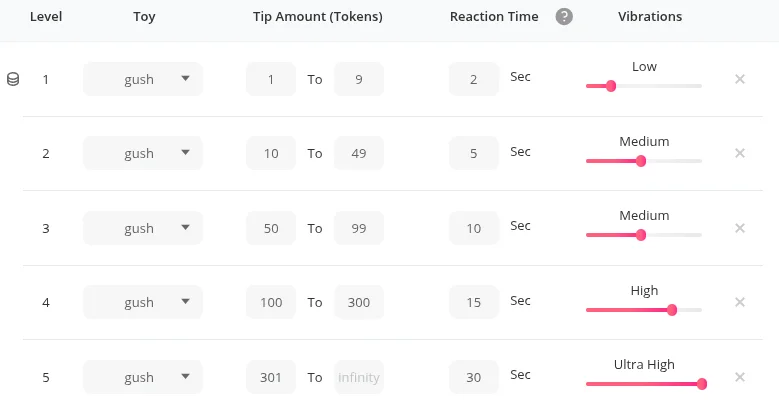The image size is (779, 409).
Task: Delete level 2 row using X icon
Action: 740,153
